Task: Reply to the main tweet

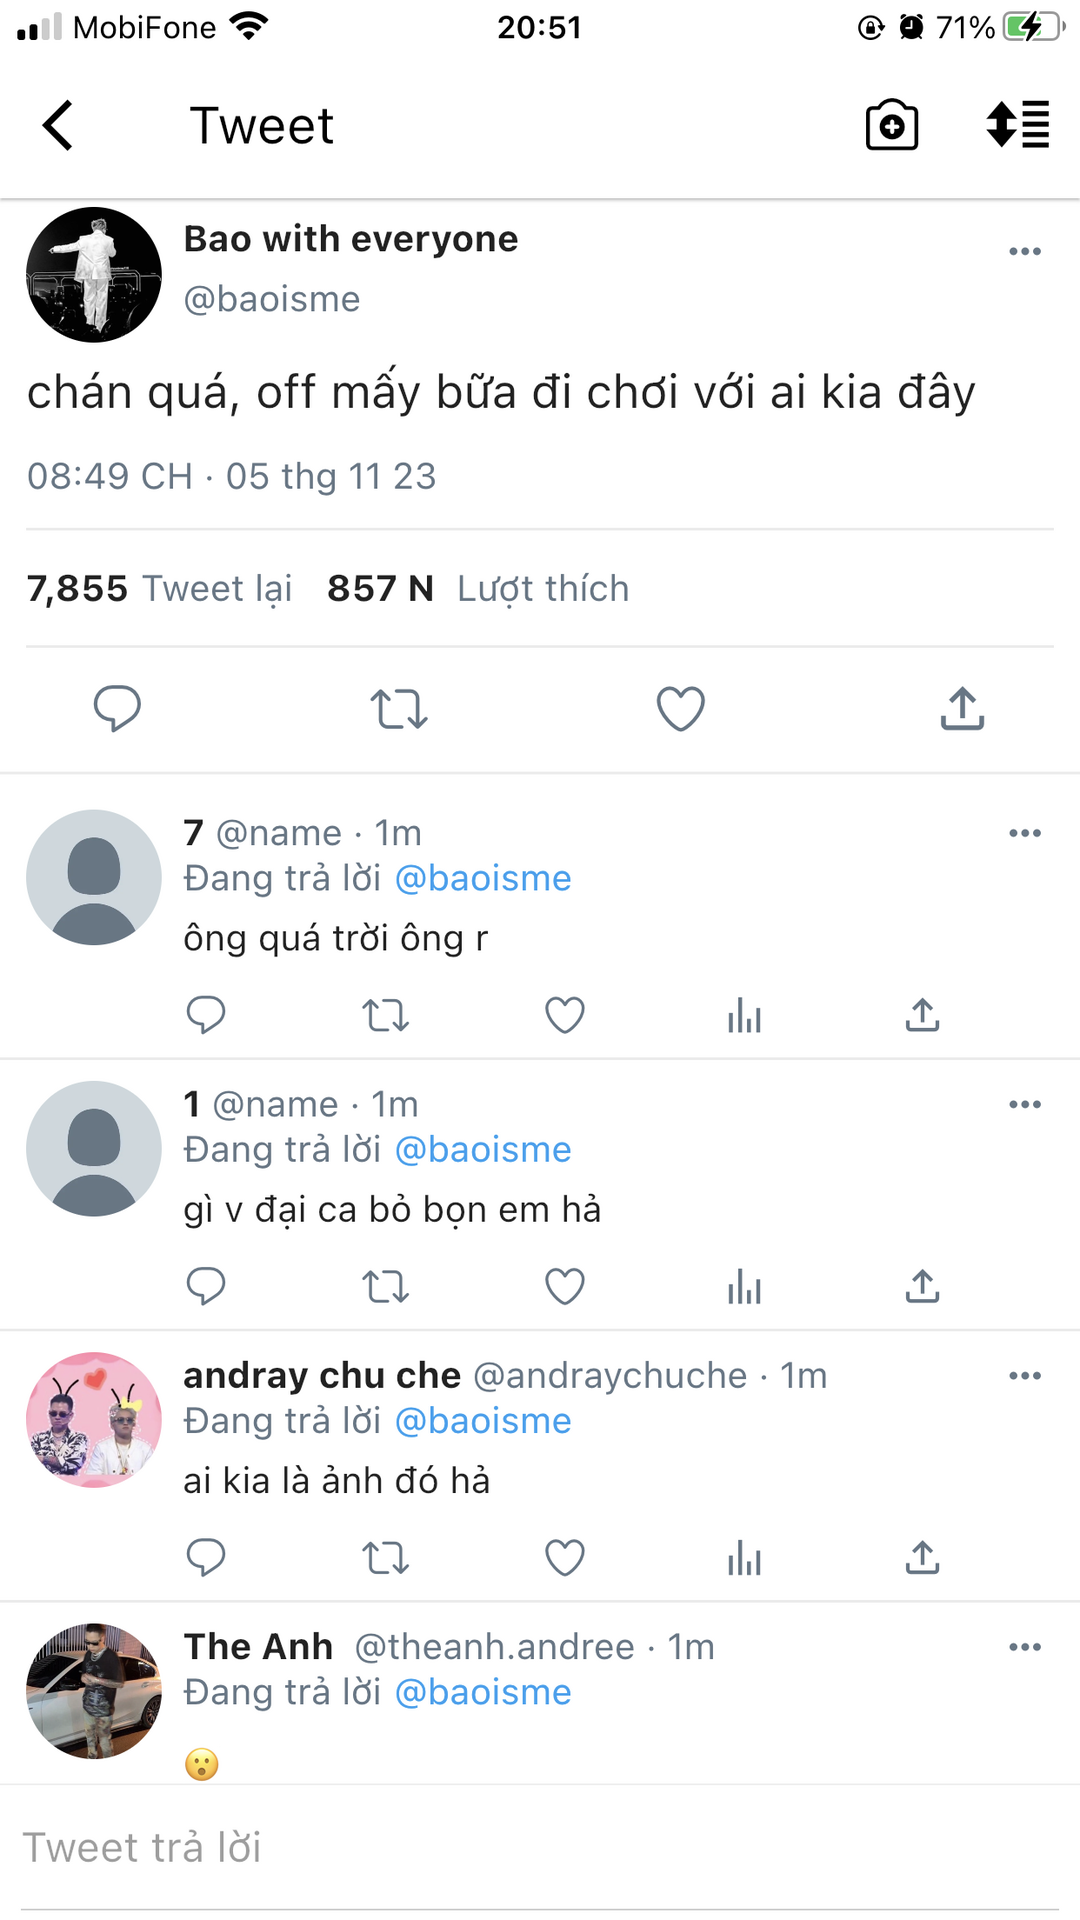Action: [117, 709]
